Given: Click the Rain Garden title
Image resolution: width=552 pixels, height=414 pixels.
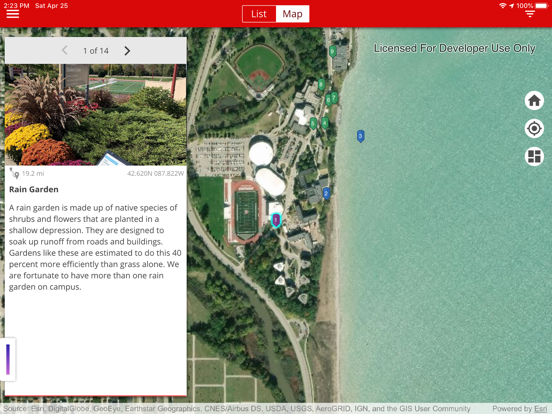Looking at the screenshot, I should 34,189.
